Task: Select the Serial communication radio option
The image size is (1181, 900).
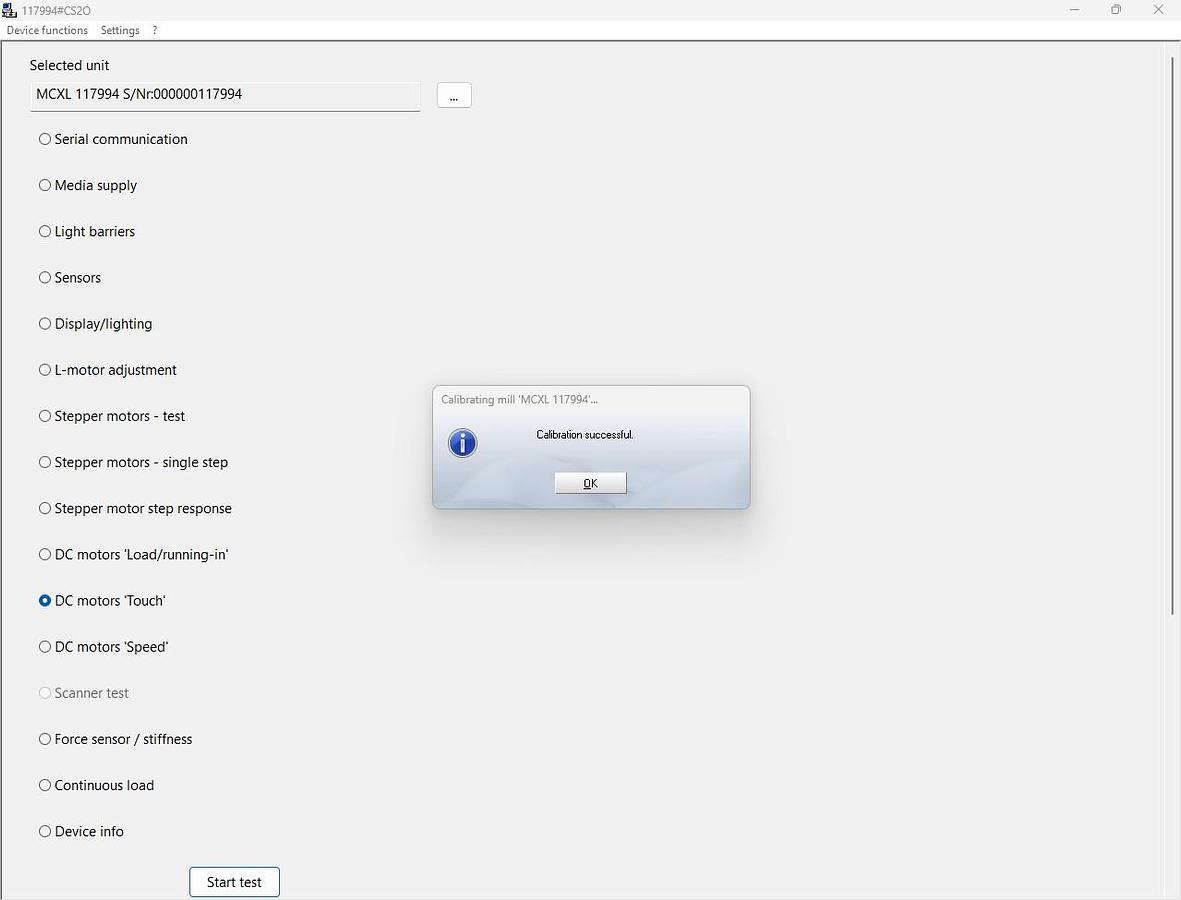Action: point(45,139)
